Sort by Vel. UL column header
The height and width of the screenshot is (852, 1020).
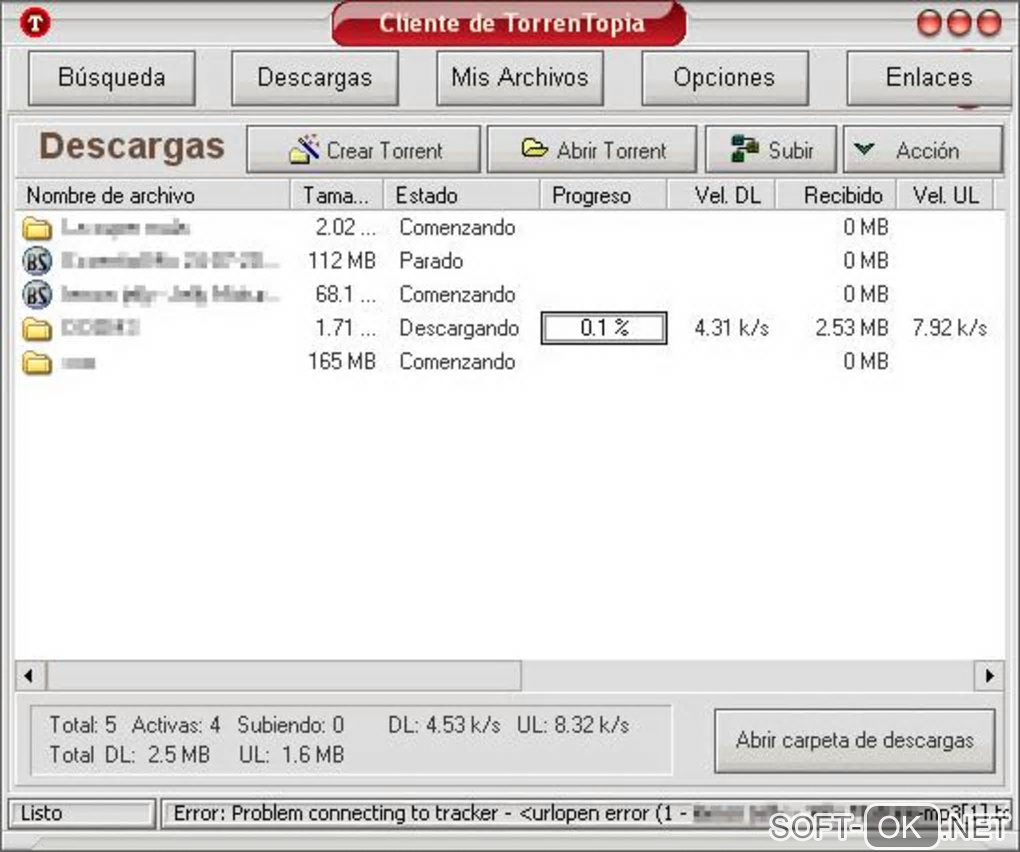click(x=945, y=195)
